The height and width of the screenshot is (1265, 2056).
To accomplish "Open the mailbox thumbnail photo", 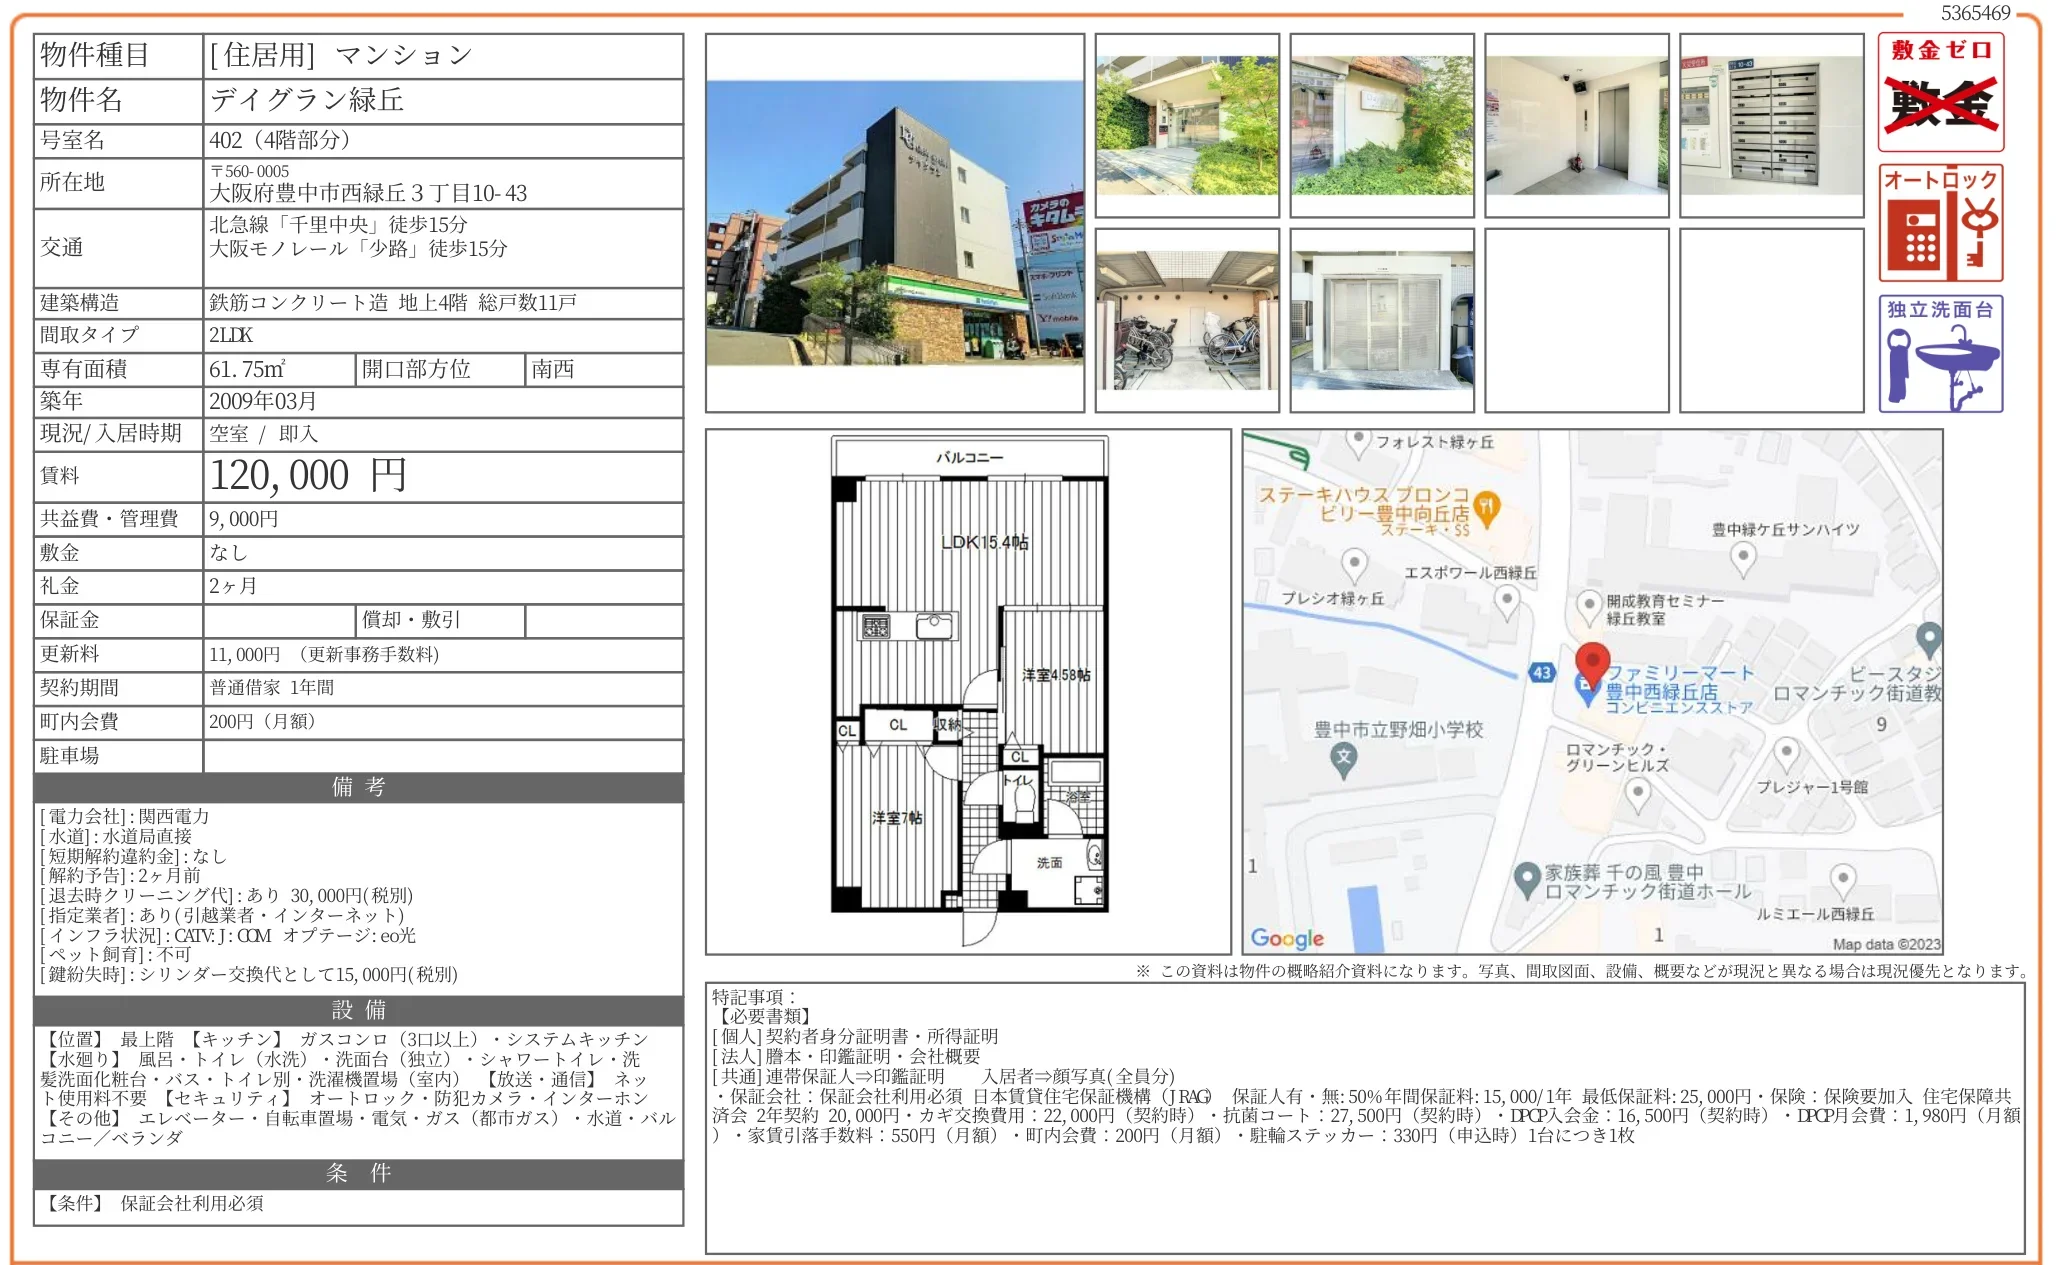I will [x=1771, y=125].
